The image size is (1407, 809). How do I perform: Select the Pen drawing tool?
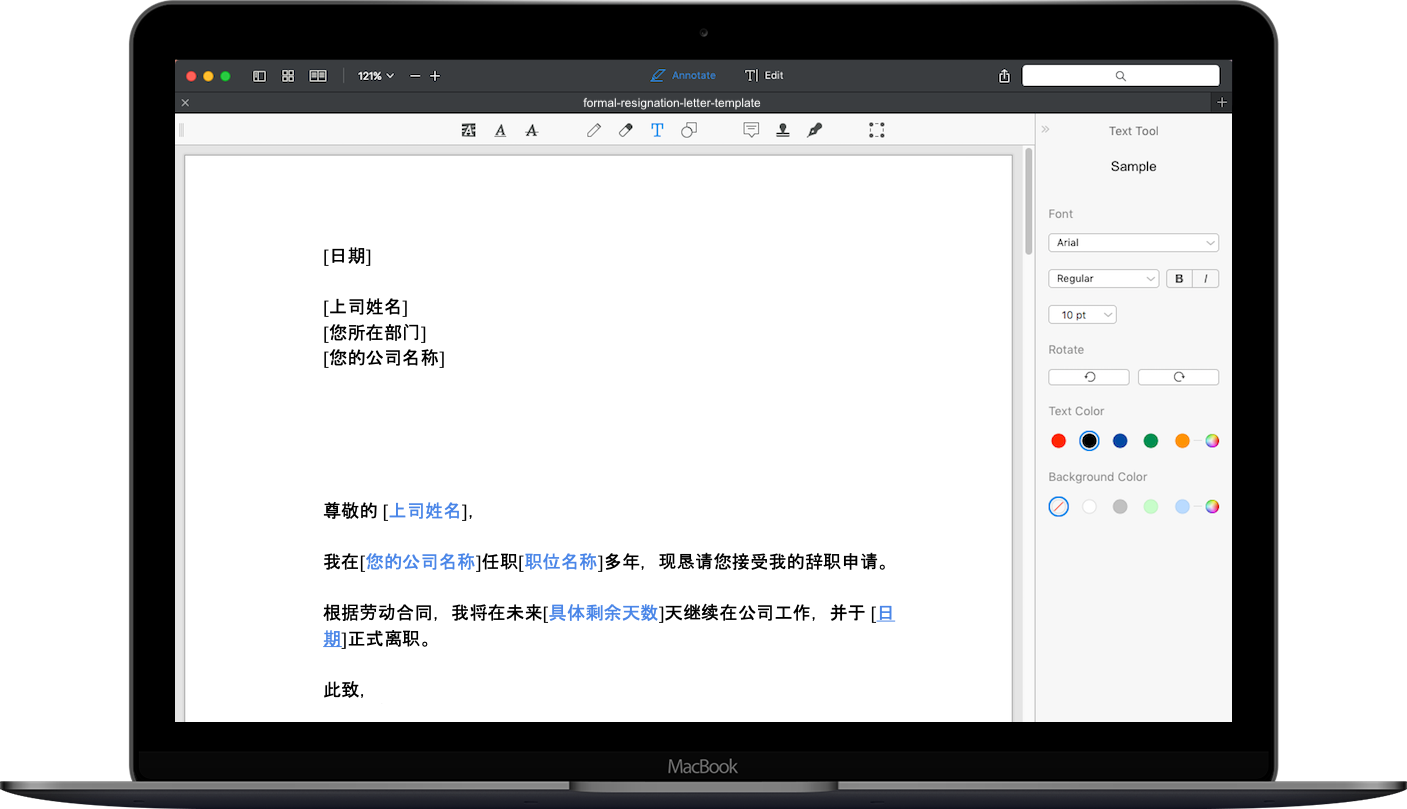pyautogui.click(x=594, y=130)
